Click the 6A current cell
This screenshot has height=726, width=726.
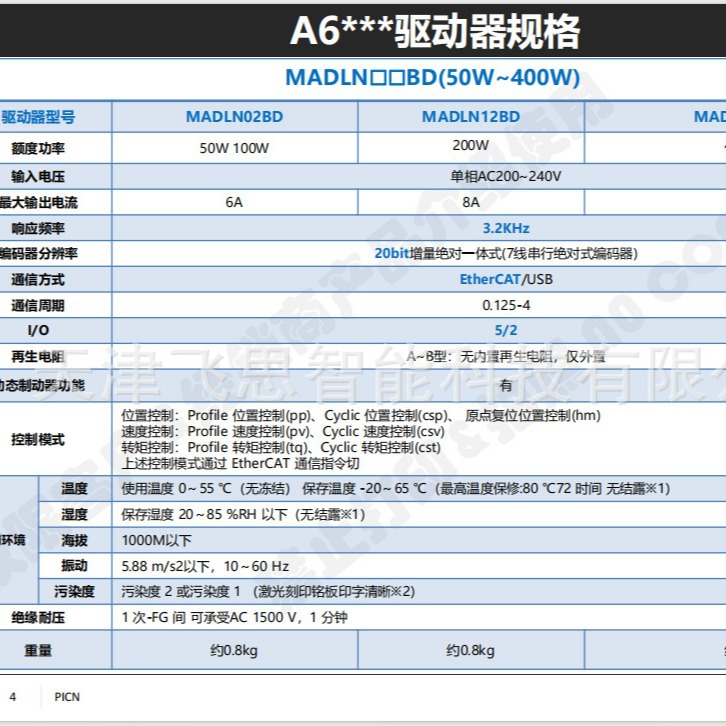[x=234, y=202]
